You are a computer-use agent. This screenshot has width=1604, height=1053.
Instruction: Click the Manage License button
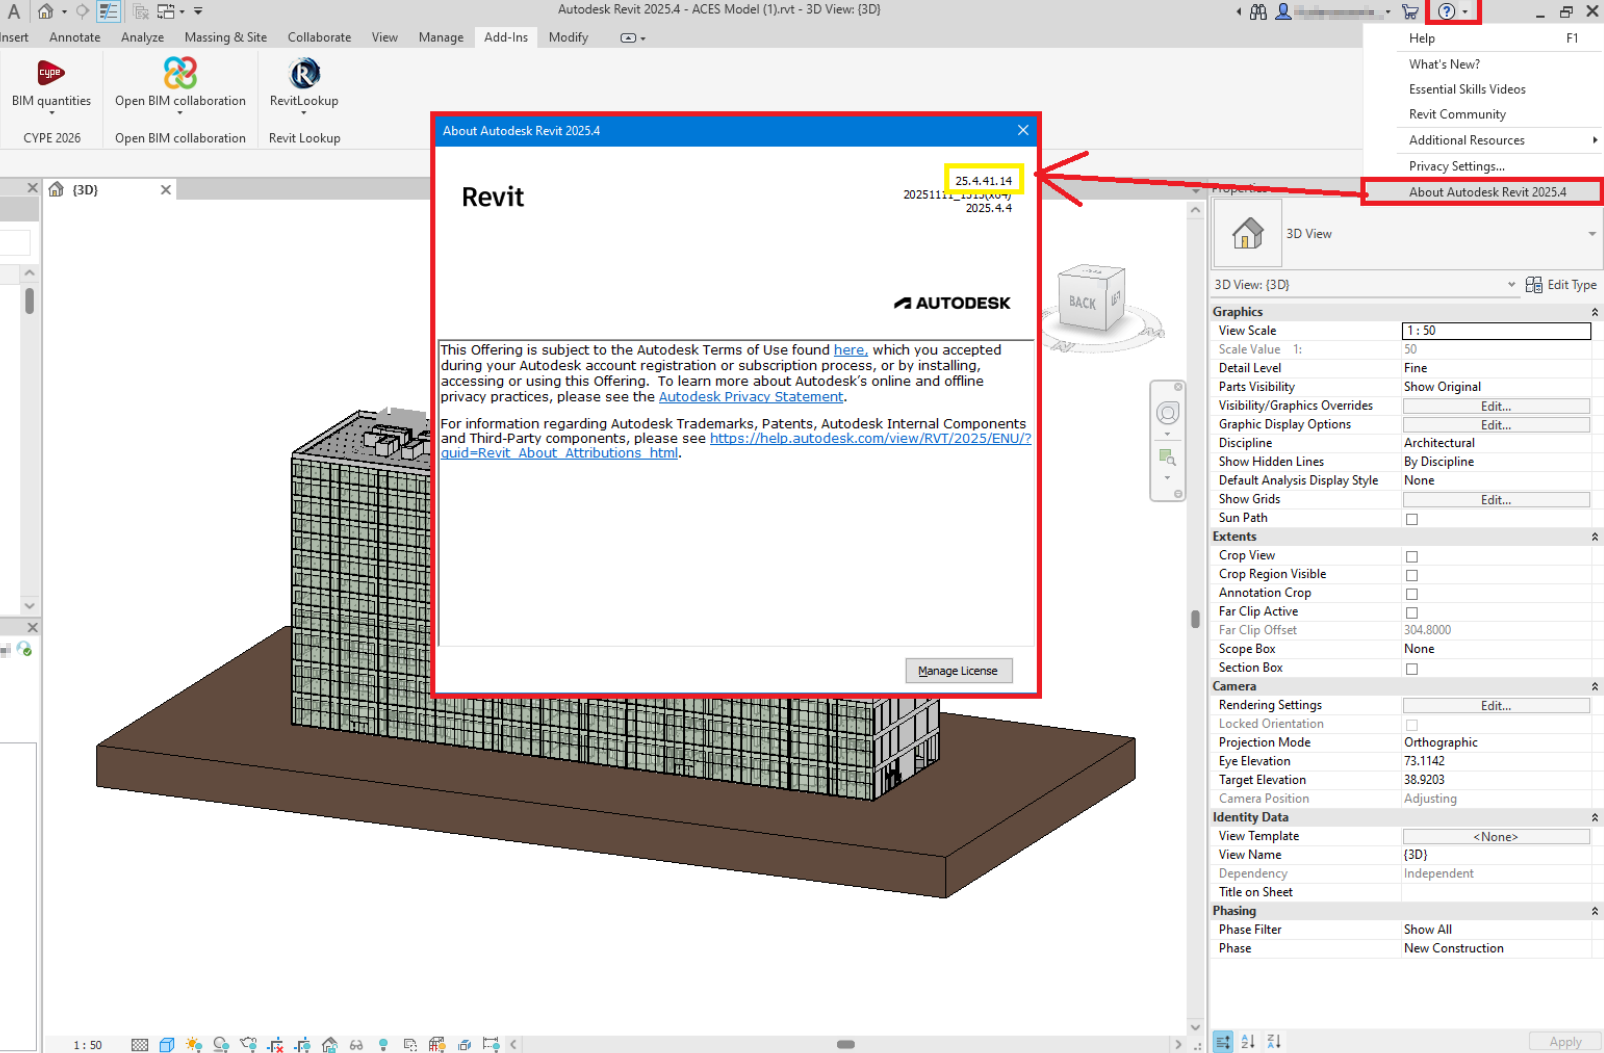pos(958,671)
